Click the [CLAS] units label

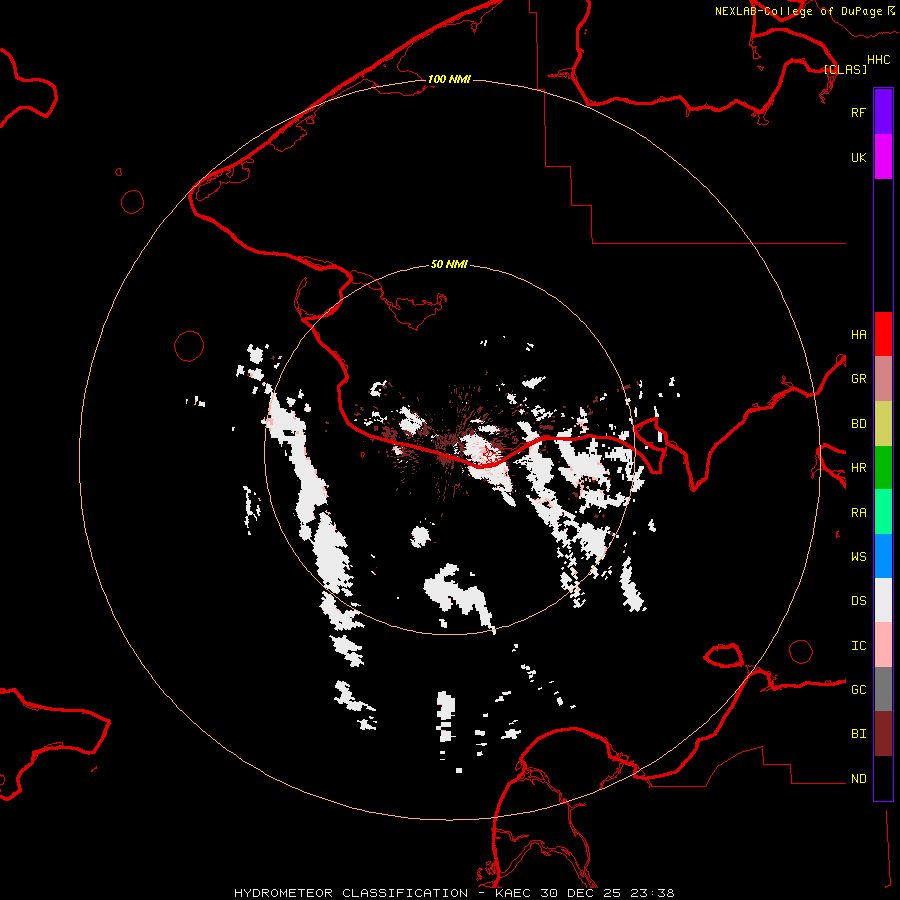(845, 69)
